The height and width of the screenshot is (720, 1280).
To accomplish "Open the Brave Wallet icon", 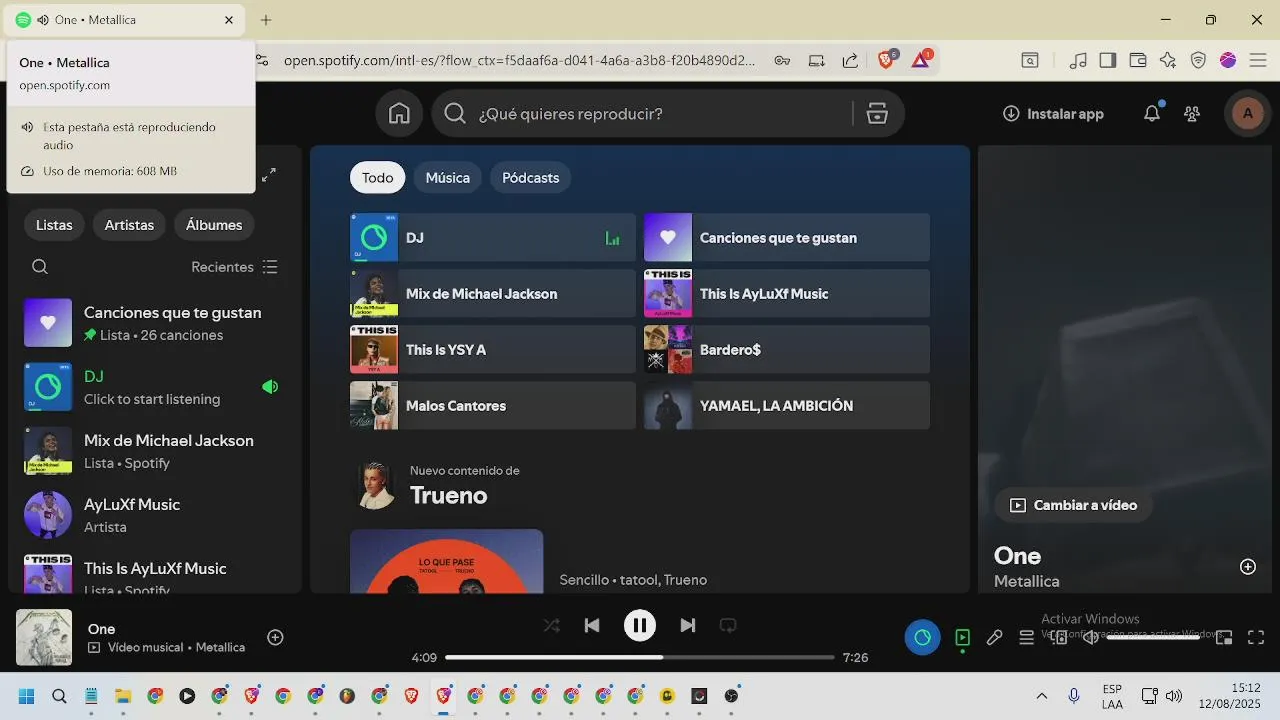I will point(1137,60).
